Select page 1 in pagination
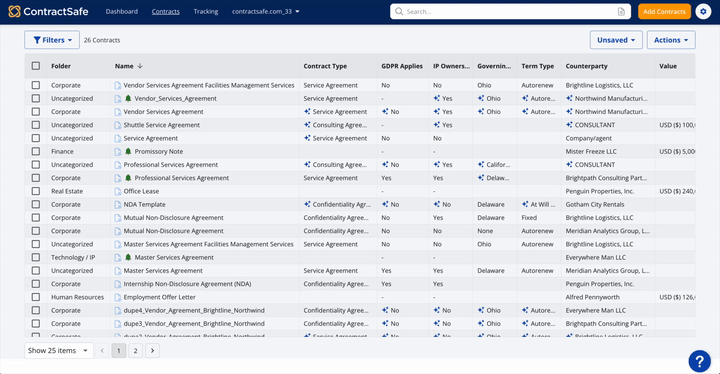Viewport: 720px width, 374px height. tap(118, 351)
